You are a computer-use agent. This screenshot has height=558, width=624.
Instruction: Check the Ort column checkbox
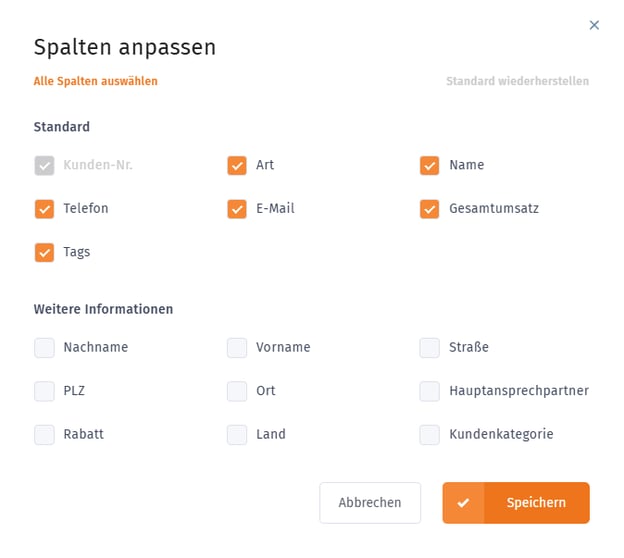(x=237, y=391)
